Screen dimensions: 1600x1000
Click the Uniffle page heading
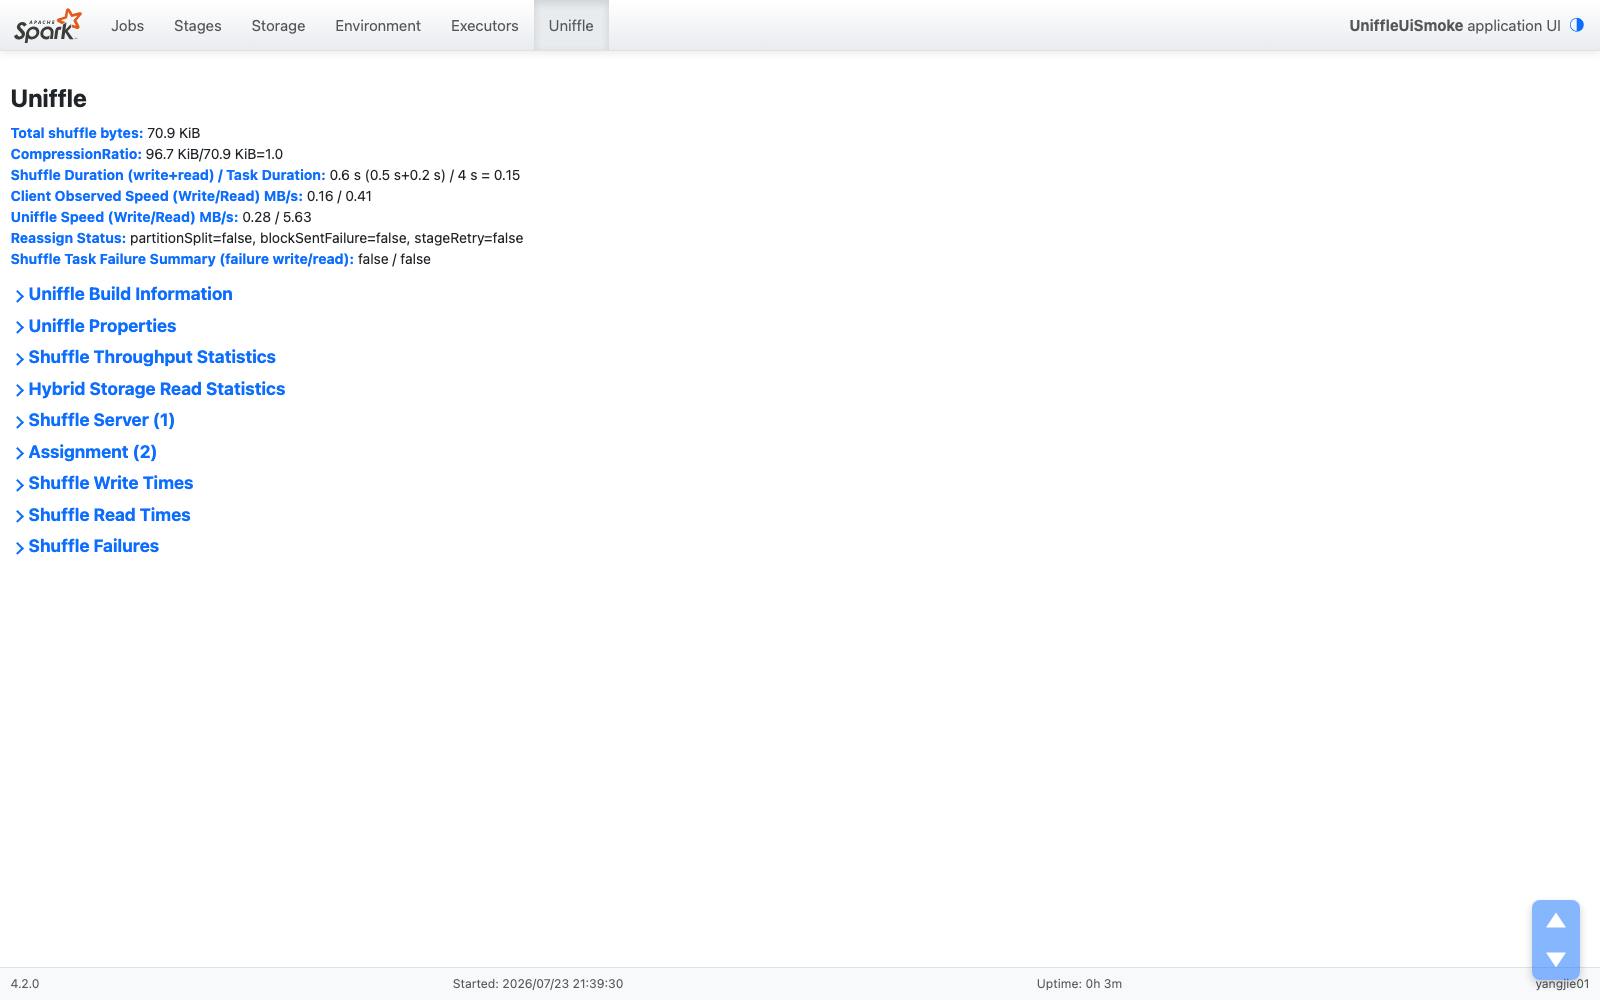pyautogui.click(x=49, y=99)
